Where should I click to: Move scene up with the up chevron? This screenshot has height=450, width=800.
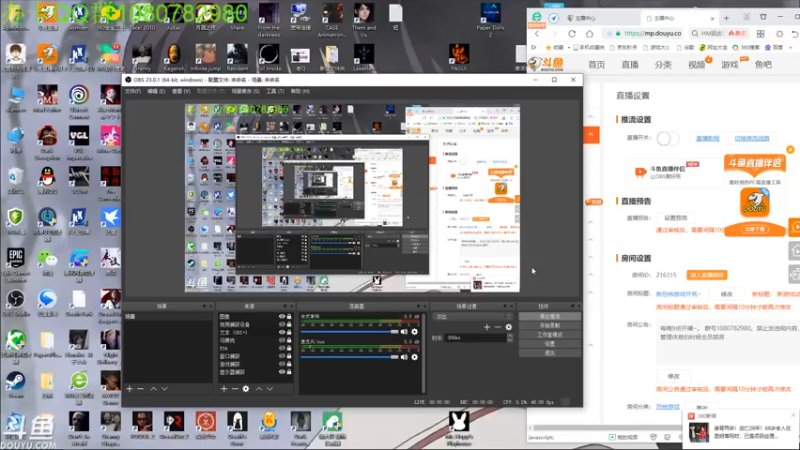(154, 389)
